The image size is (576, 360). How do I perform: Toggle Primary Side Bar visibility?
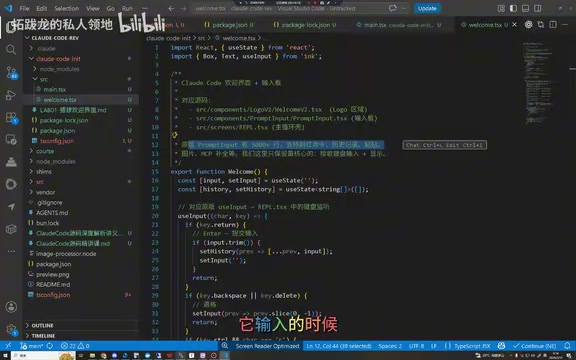point(513,8)
